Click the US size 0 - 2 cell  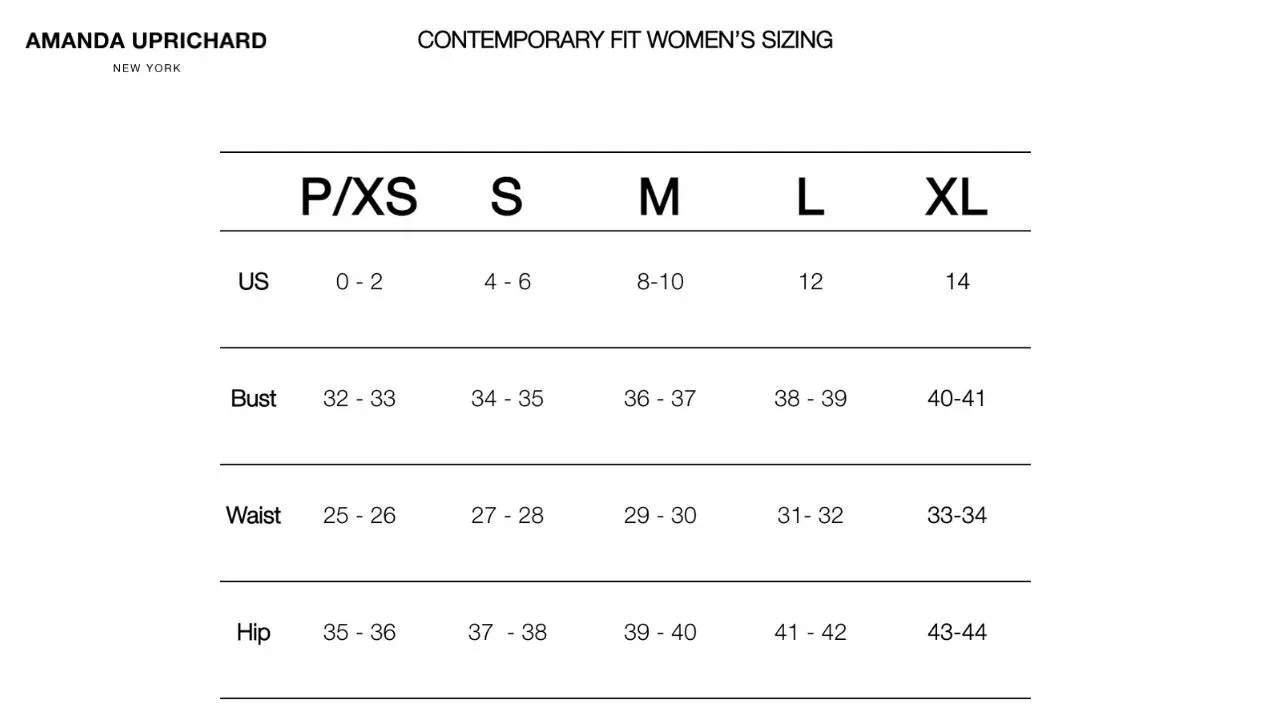(359, 282)
